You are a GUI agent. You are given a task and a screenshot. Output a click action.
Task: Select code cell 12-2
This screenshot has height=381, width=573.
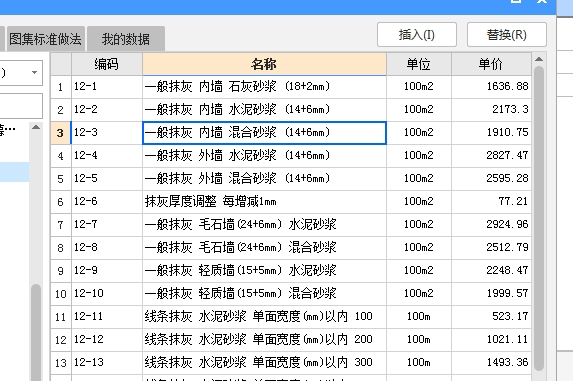(107, 110)
